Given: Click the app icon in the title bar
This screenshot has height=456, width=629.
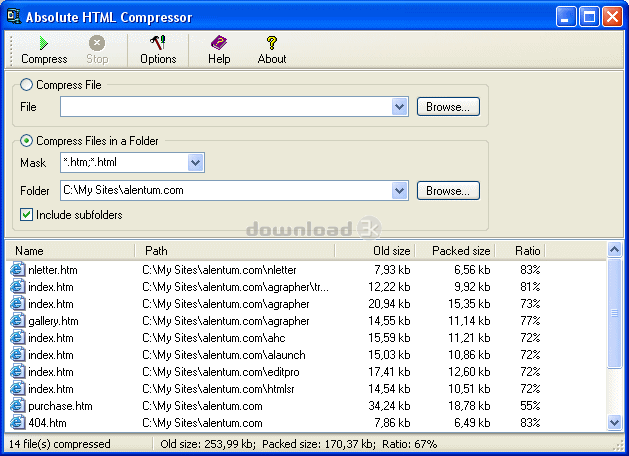Looking at the screenshot, I should [x=14, y=16].
